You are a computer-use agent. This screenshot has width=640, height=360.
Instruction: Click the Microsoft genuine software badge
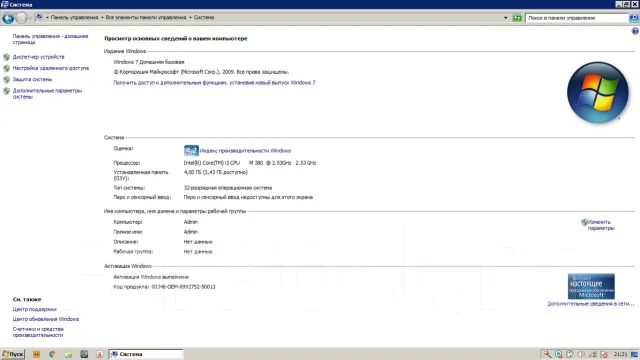591,286
